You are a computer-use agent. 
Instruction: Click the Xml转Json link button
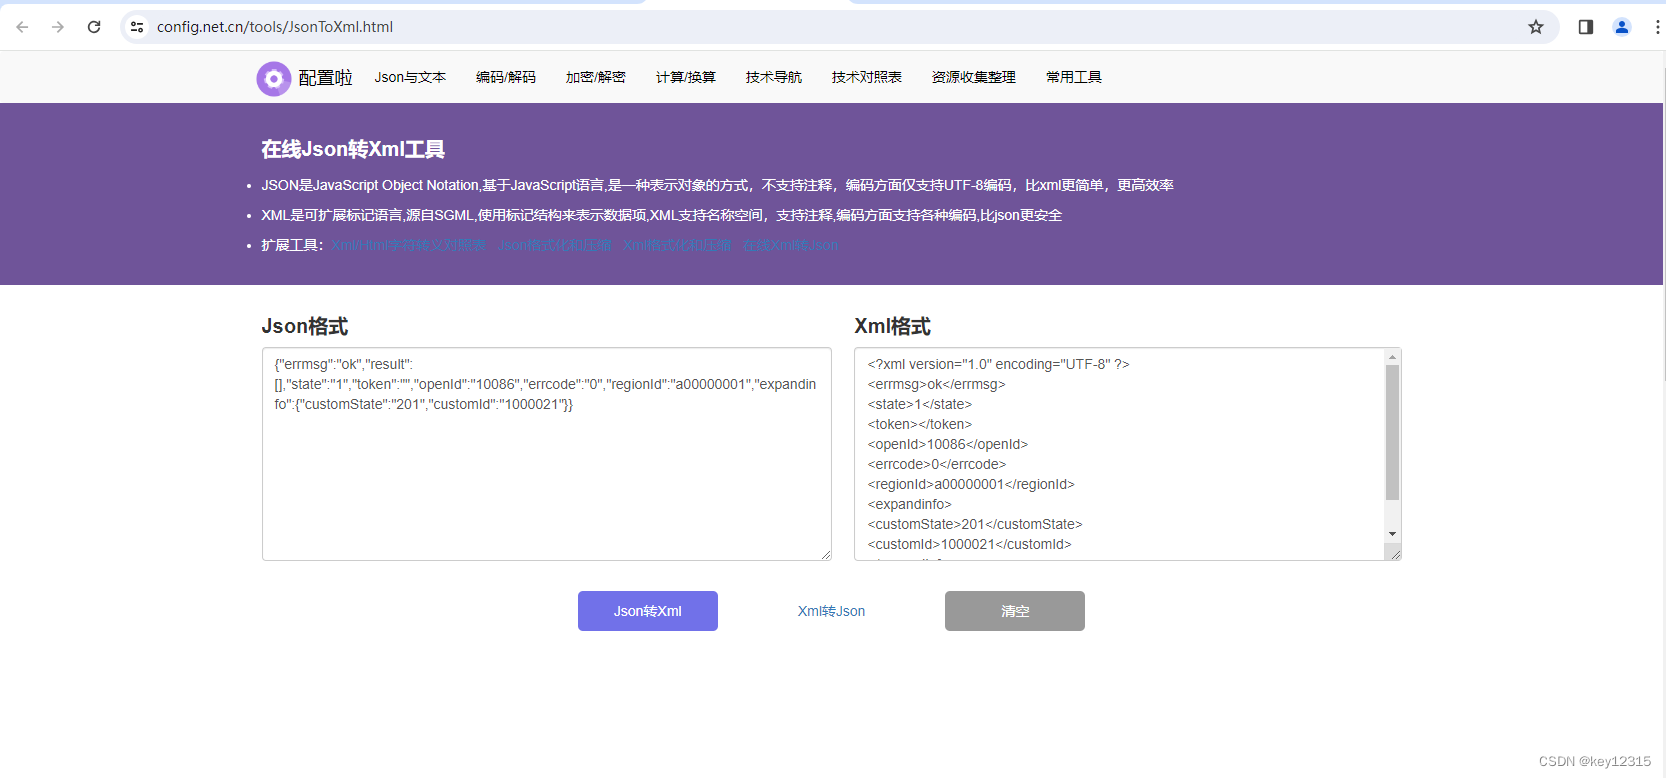pyautogui.click(x=831, y=611)
